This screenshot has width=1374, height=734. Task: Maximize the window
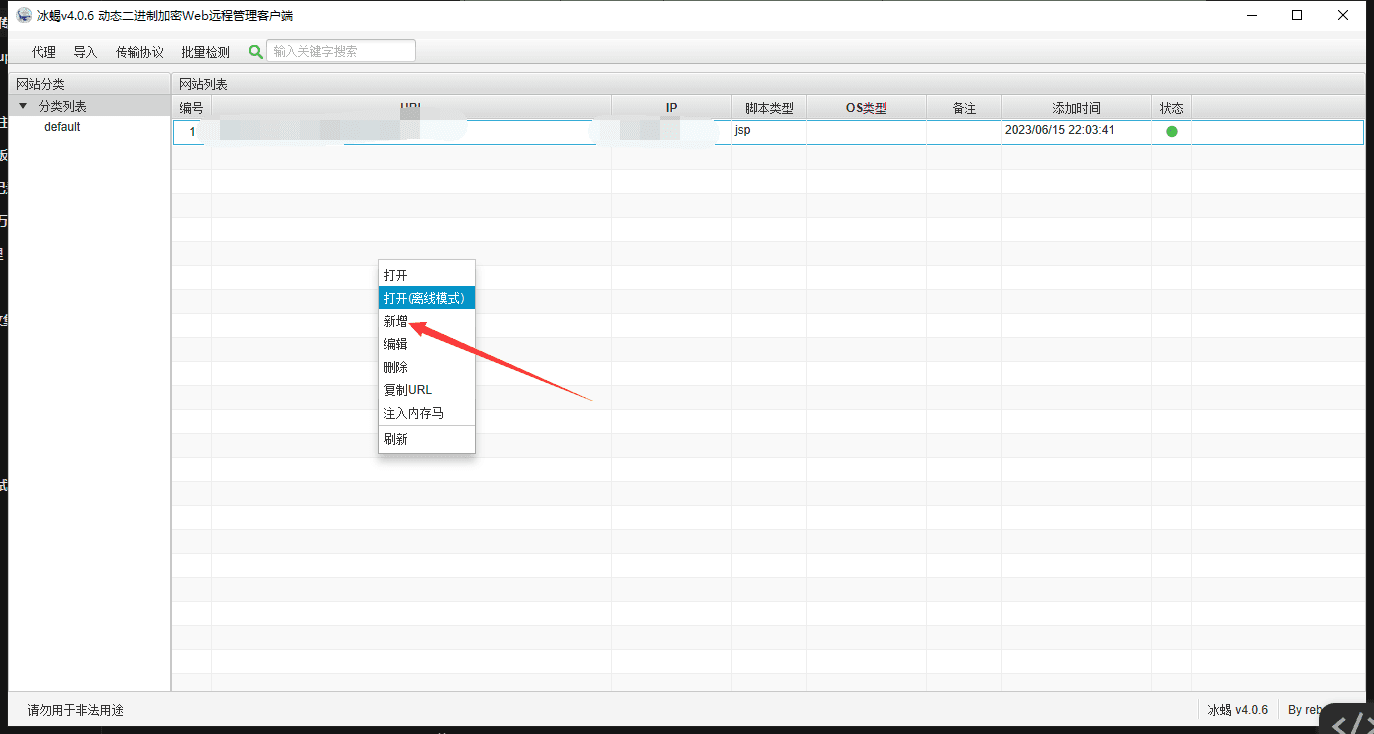[x=1297, y=15]
